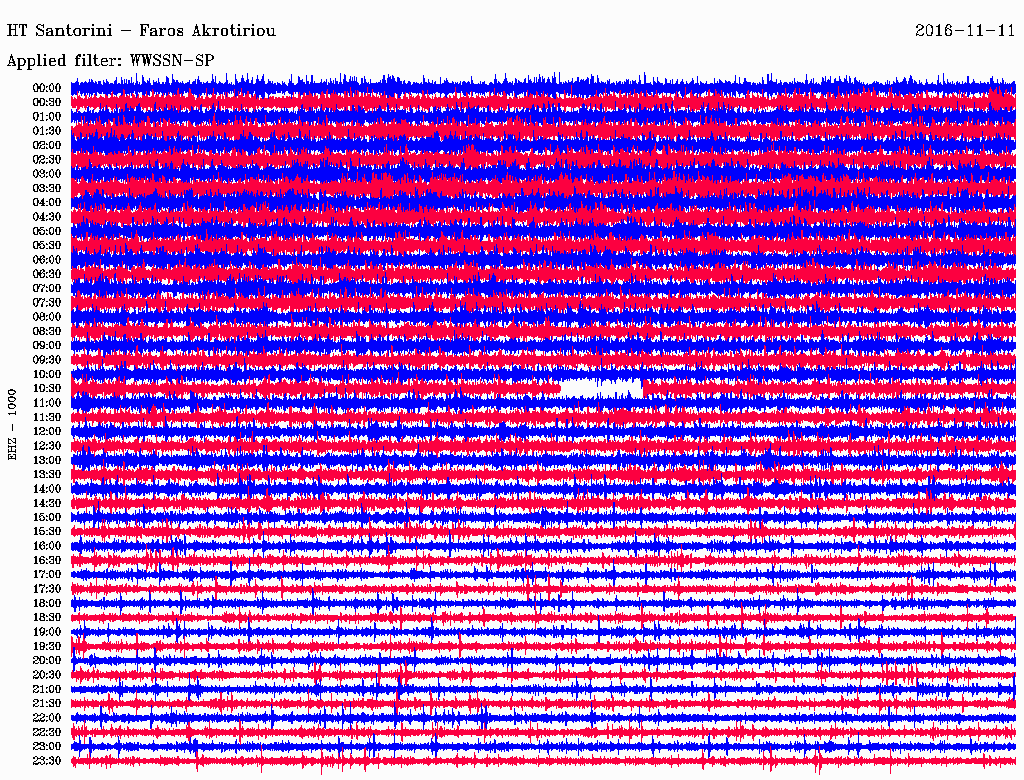Select the 04:30 time label
The image size is (1024, 780).
coord(47,217)
